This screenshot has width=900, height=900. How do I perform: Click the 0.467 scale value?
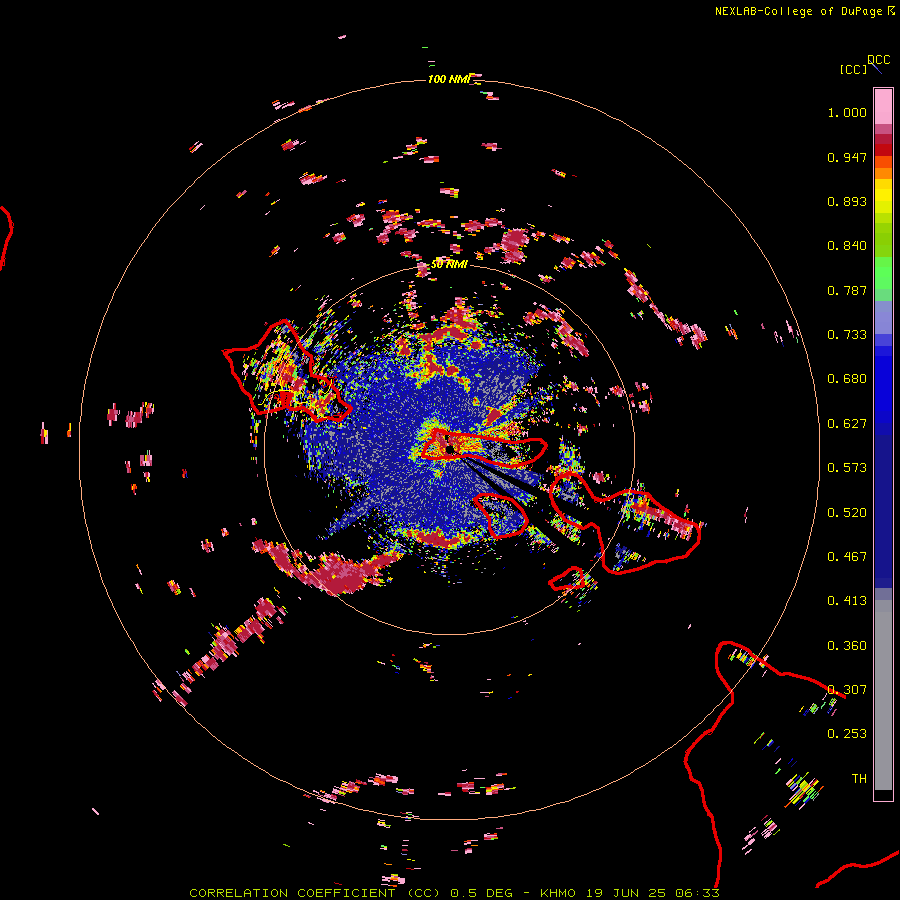tap(847, 557)
